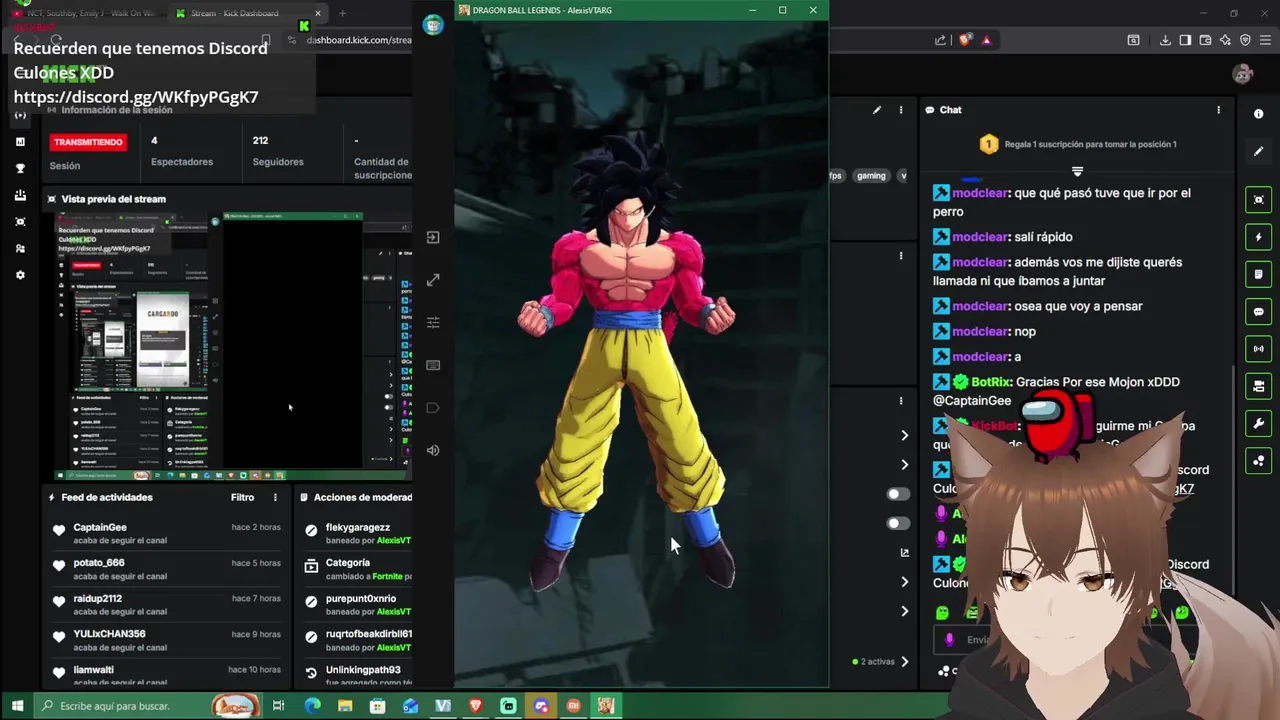
Task: Click the pencil edit icon in right dashboard rail
Action: tap(1258, 151)
